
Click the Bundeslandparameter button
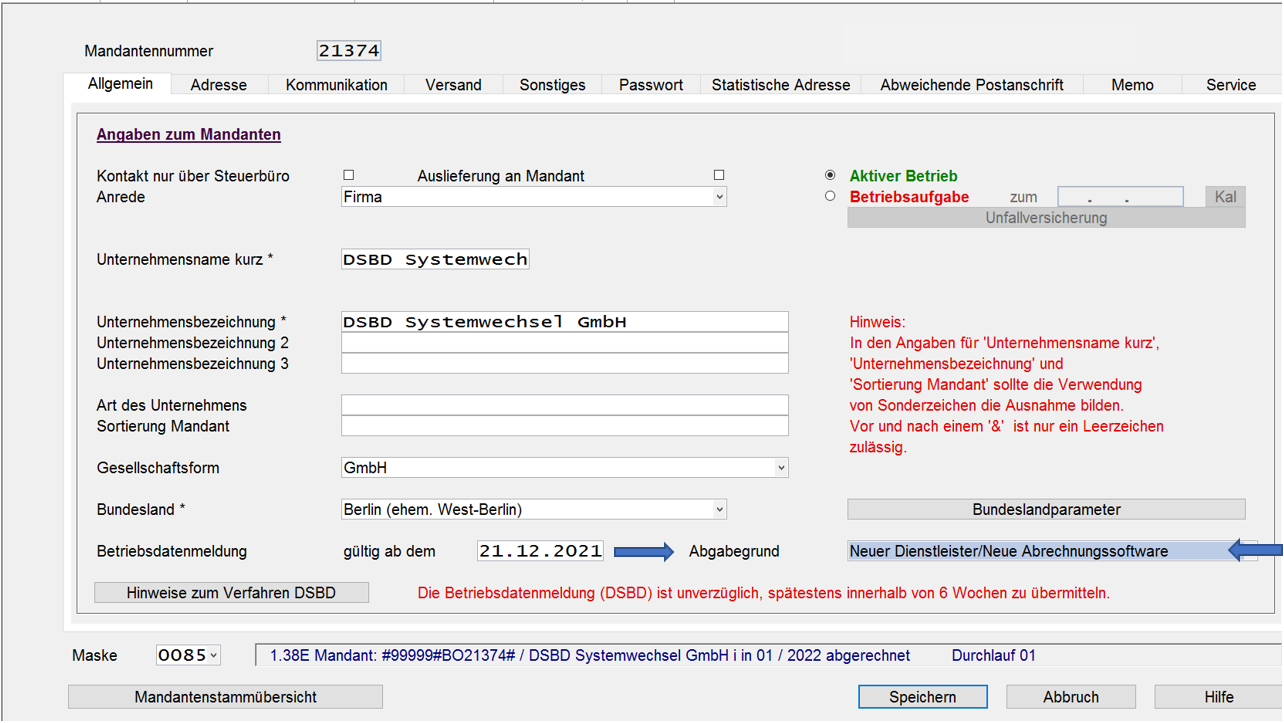pyautogui.click(x=1046, y=510)
